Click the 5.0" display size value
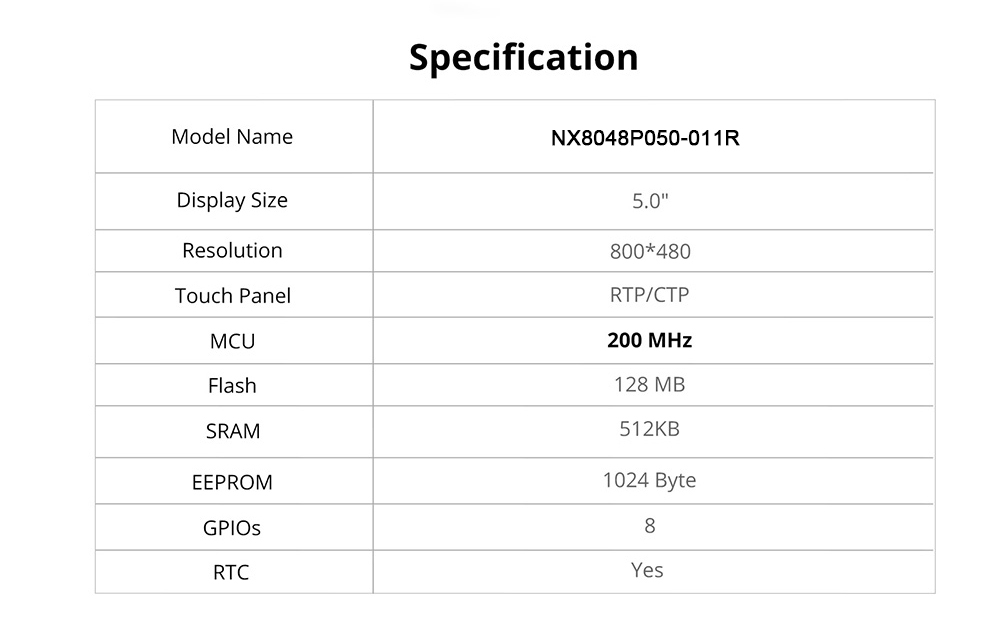This screenshot has height=644, width=1000. [650, 201]
